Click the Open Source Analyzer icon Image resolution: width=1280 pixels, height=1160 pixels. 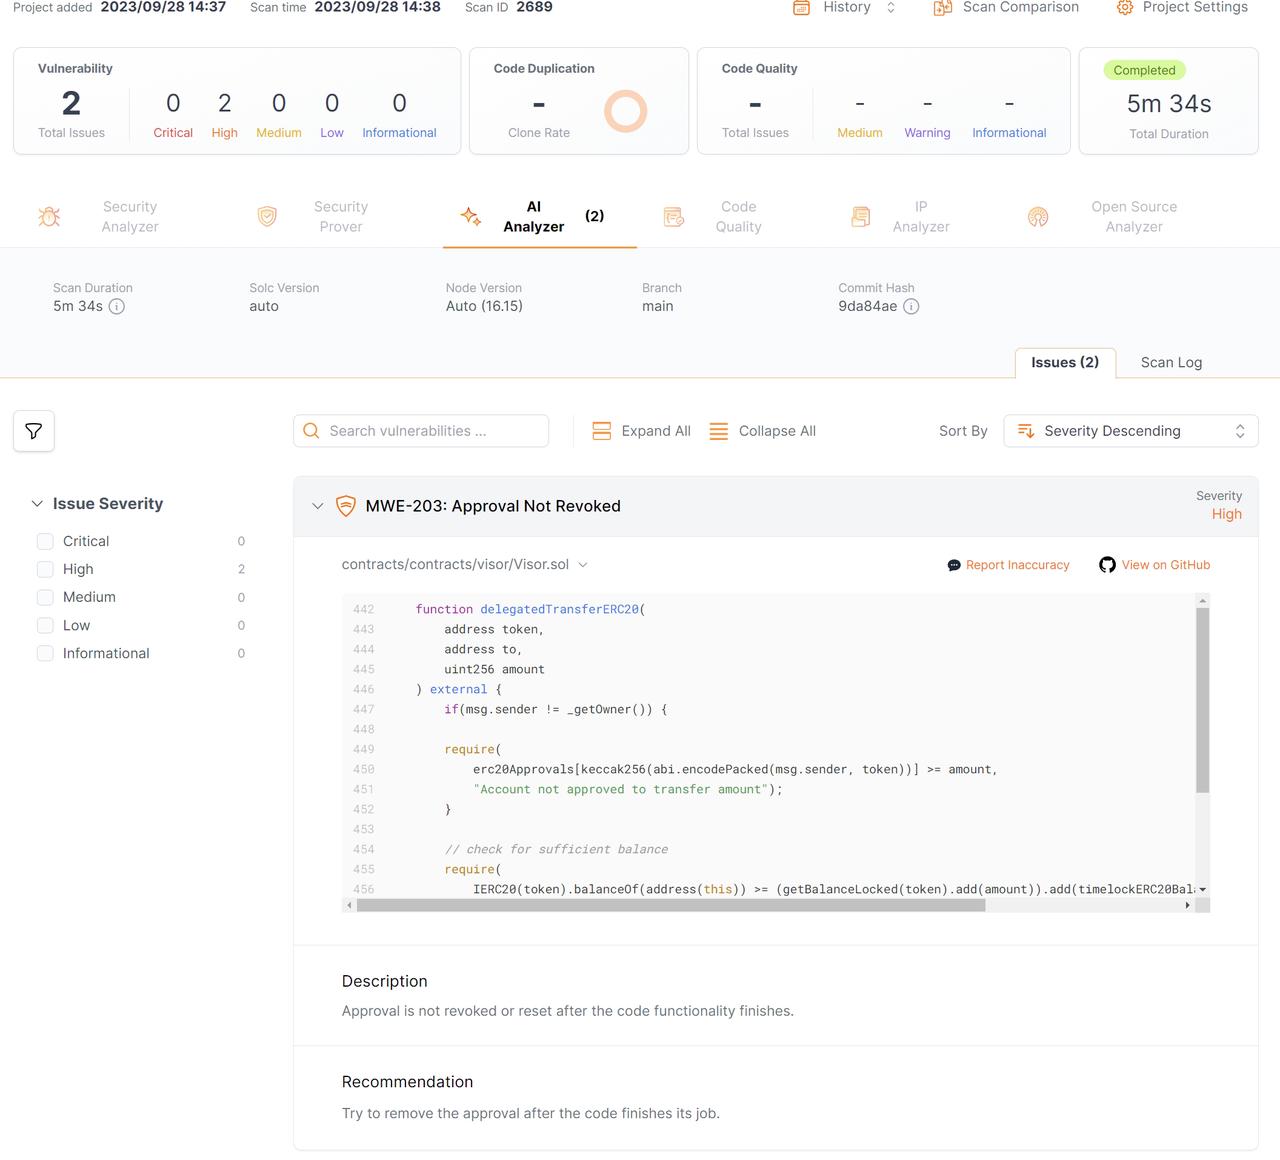(1038, 216)
